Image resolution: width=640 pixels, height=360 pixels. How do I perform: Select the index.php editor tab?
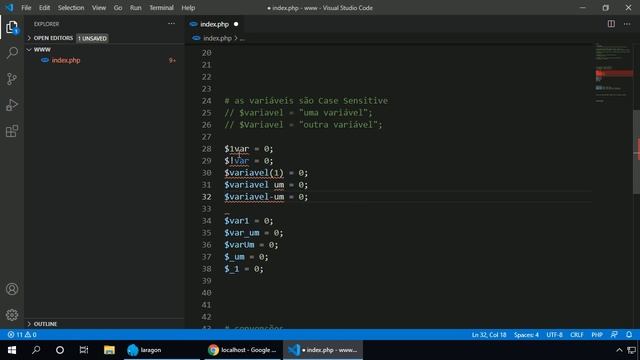tap(215, 24)
